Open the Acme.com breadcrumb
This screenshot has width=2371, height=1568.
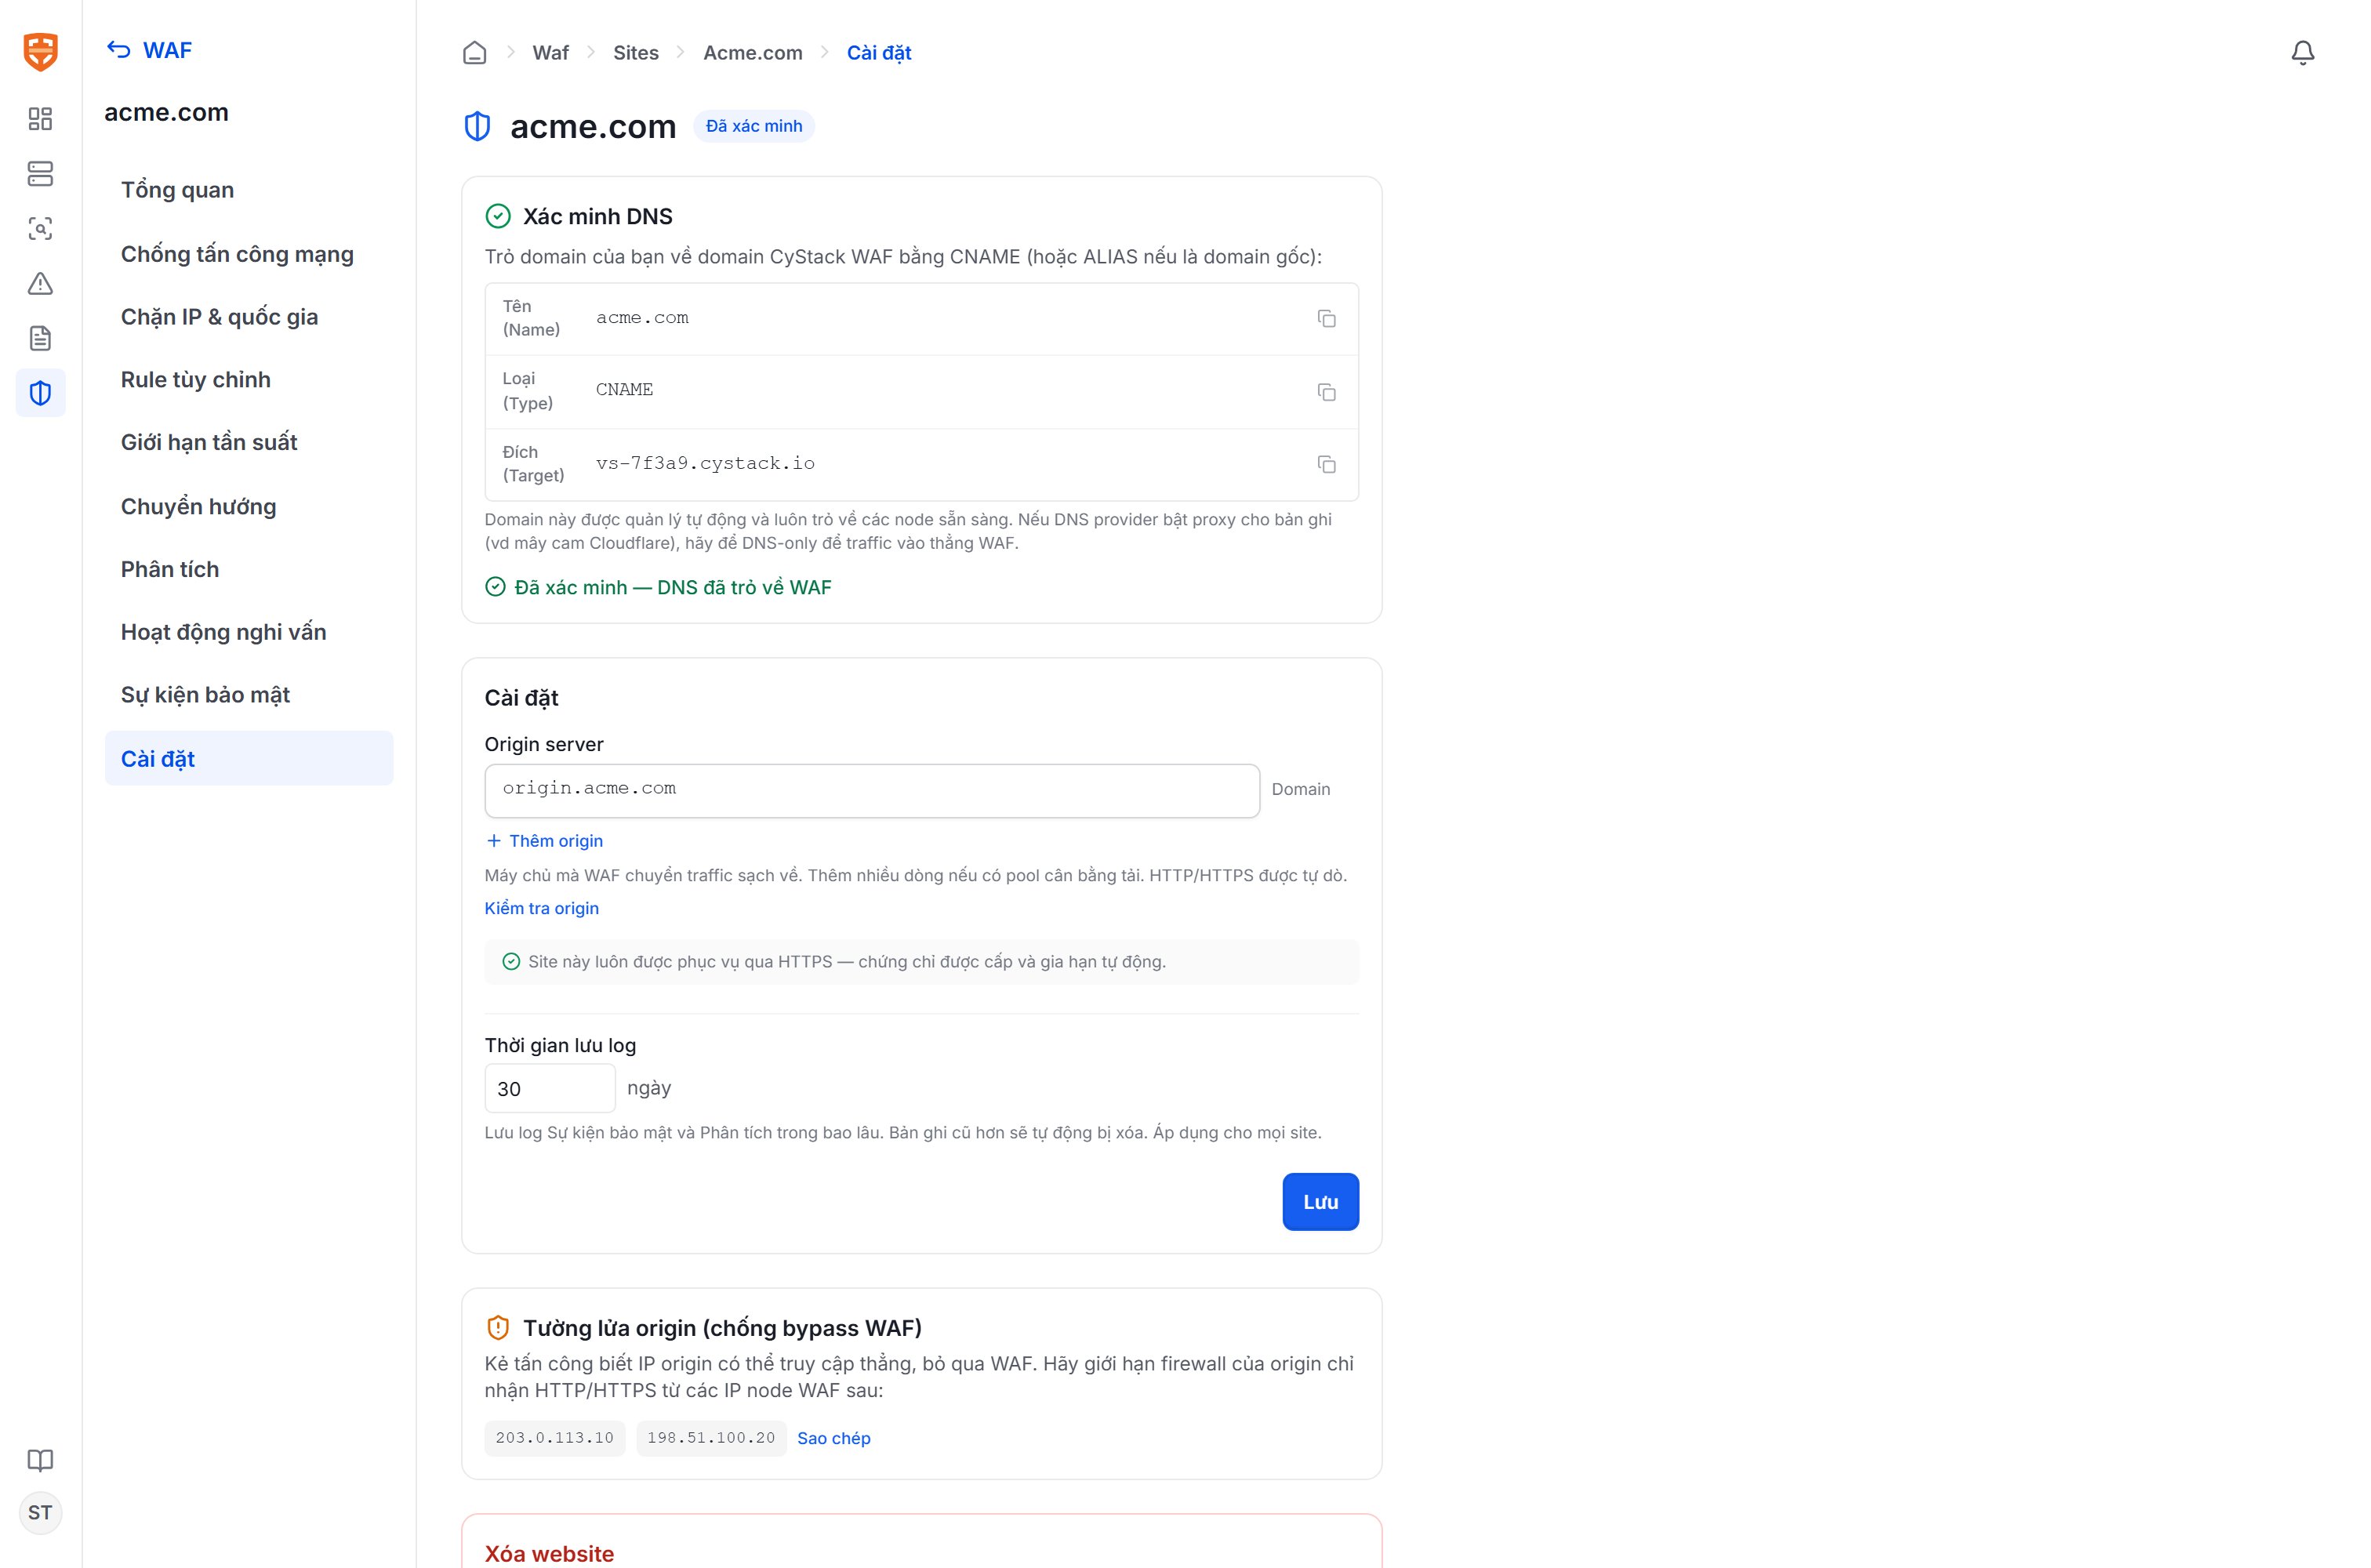[x=753, y=53]
